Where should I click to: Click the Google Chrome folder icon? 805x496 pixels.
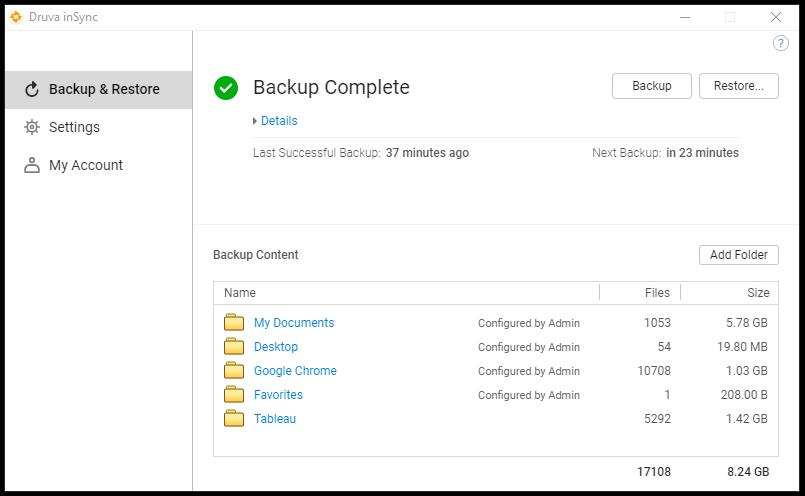point(234,371)
